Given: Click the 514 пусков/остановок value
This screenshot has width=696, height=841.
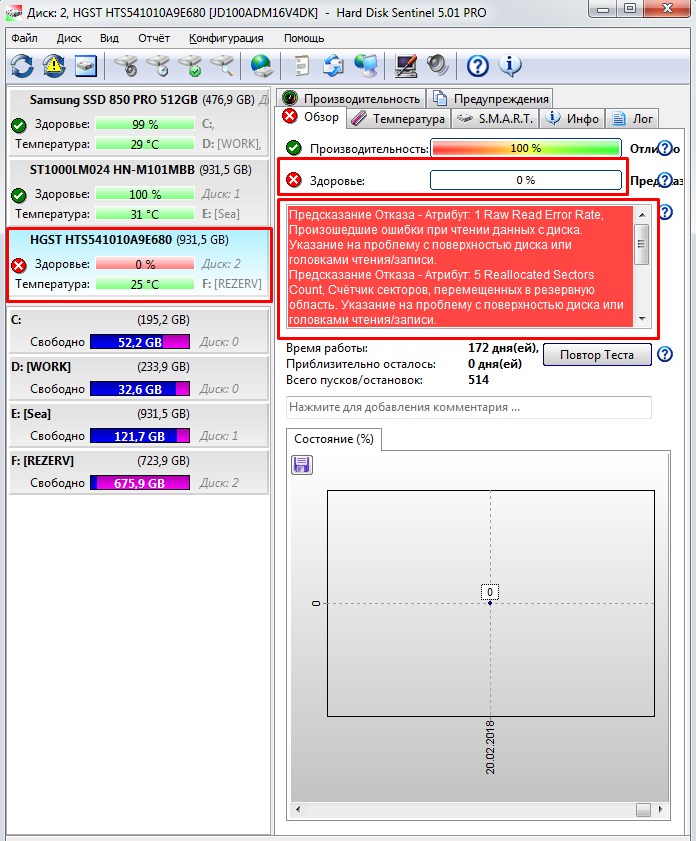Looking at the screenshot, I should pyautogui.click(x=478, y=380).
